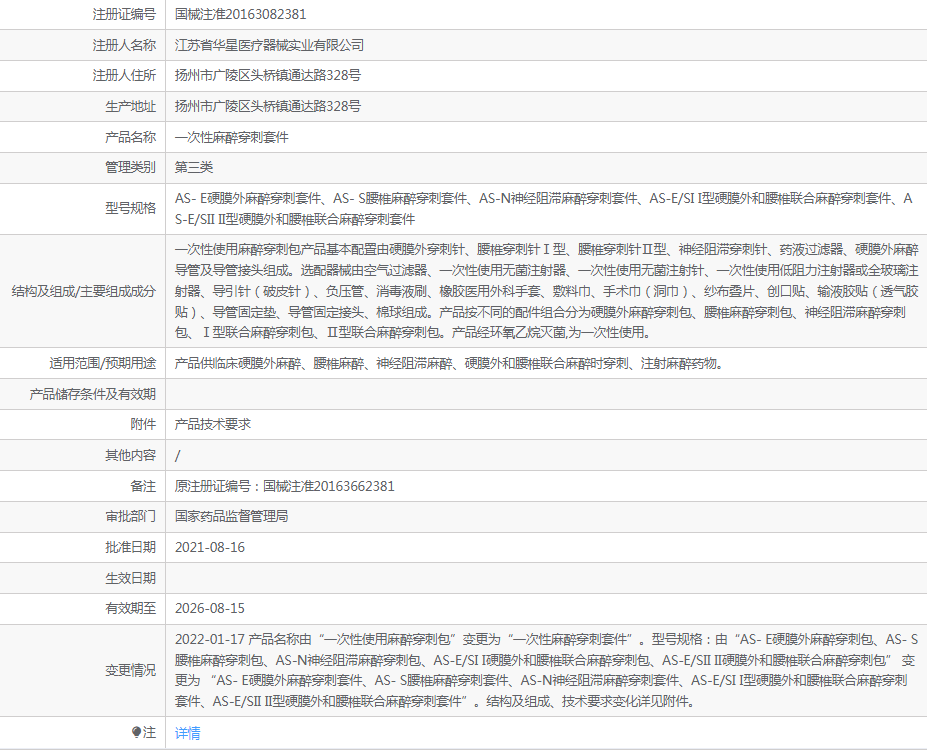Image resolution: width=927 pixels, height=751 pixels.
Task: Click the 变更情况 change record paragraph
Action: 546,670
